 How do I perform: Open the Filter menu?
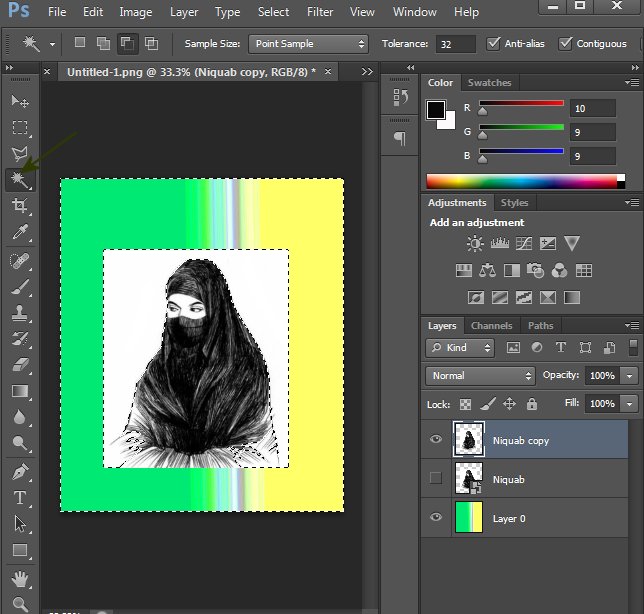320,12
